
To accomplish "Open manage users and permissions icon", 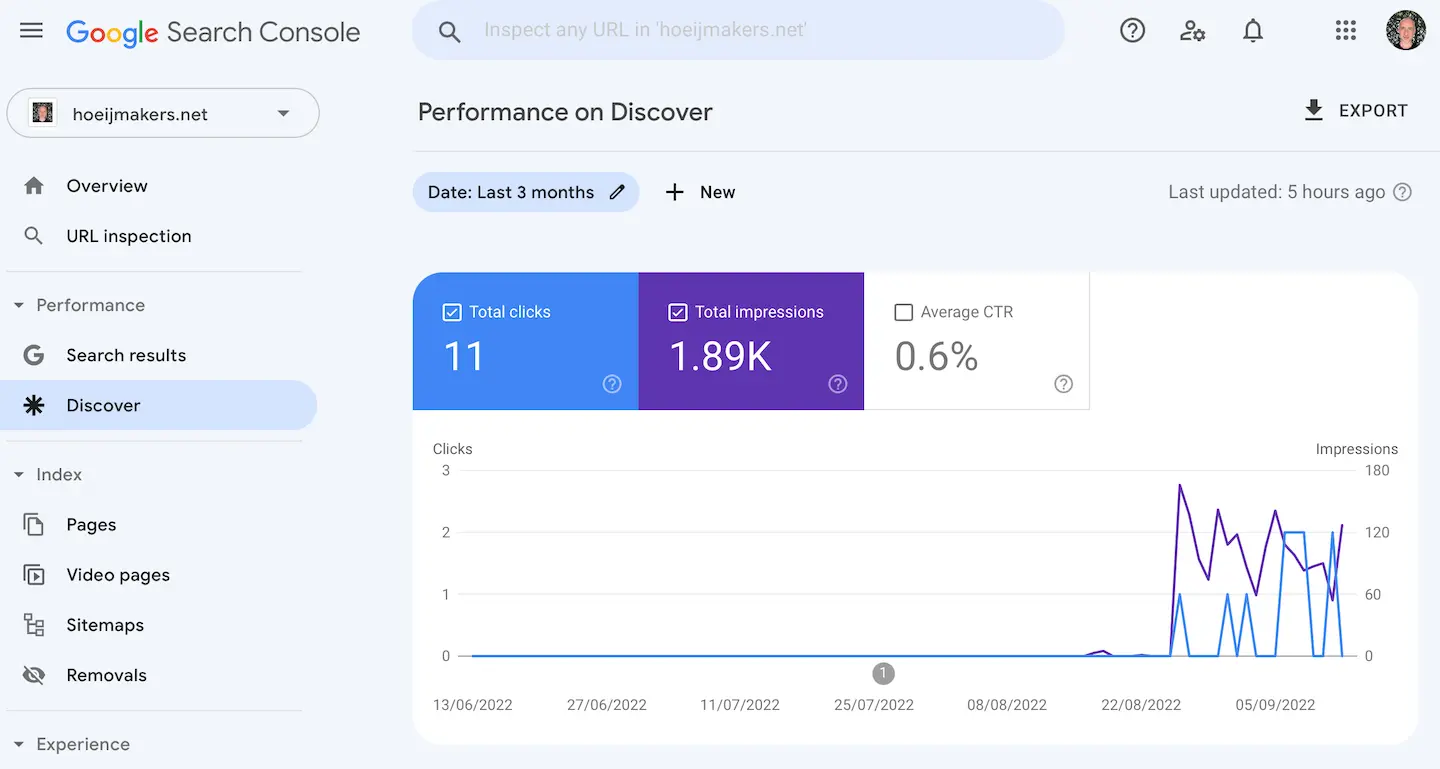I will [1192, 30].
